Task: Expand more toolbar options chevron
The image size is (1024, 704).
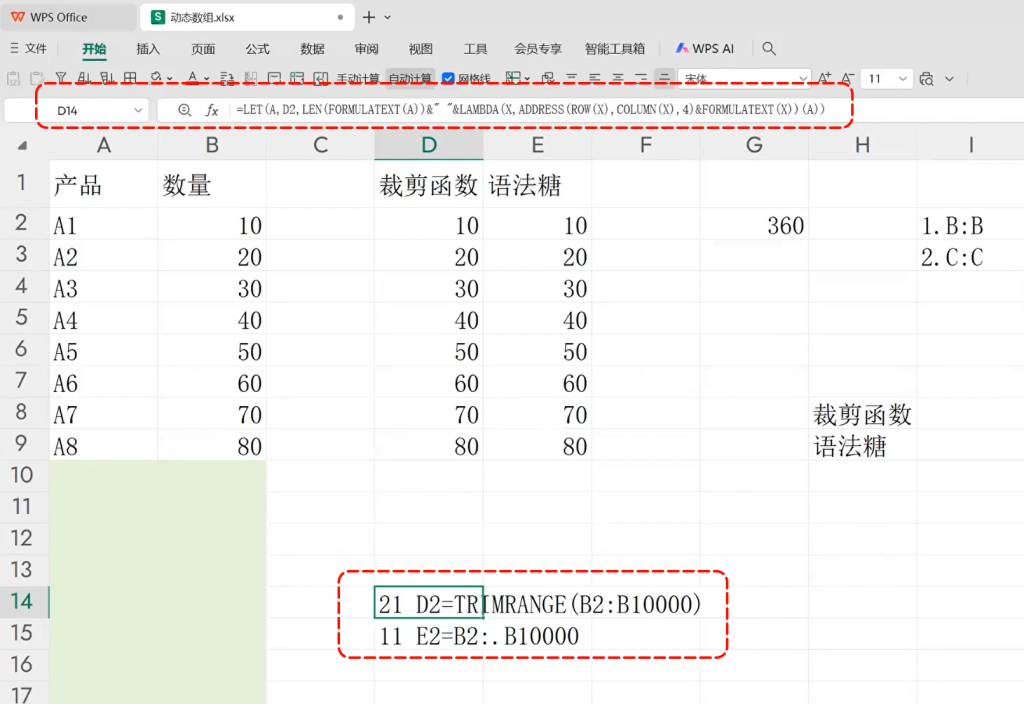Action: click(x=950, y=79)
